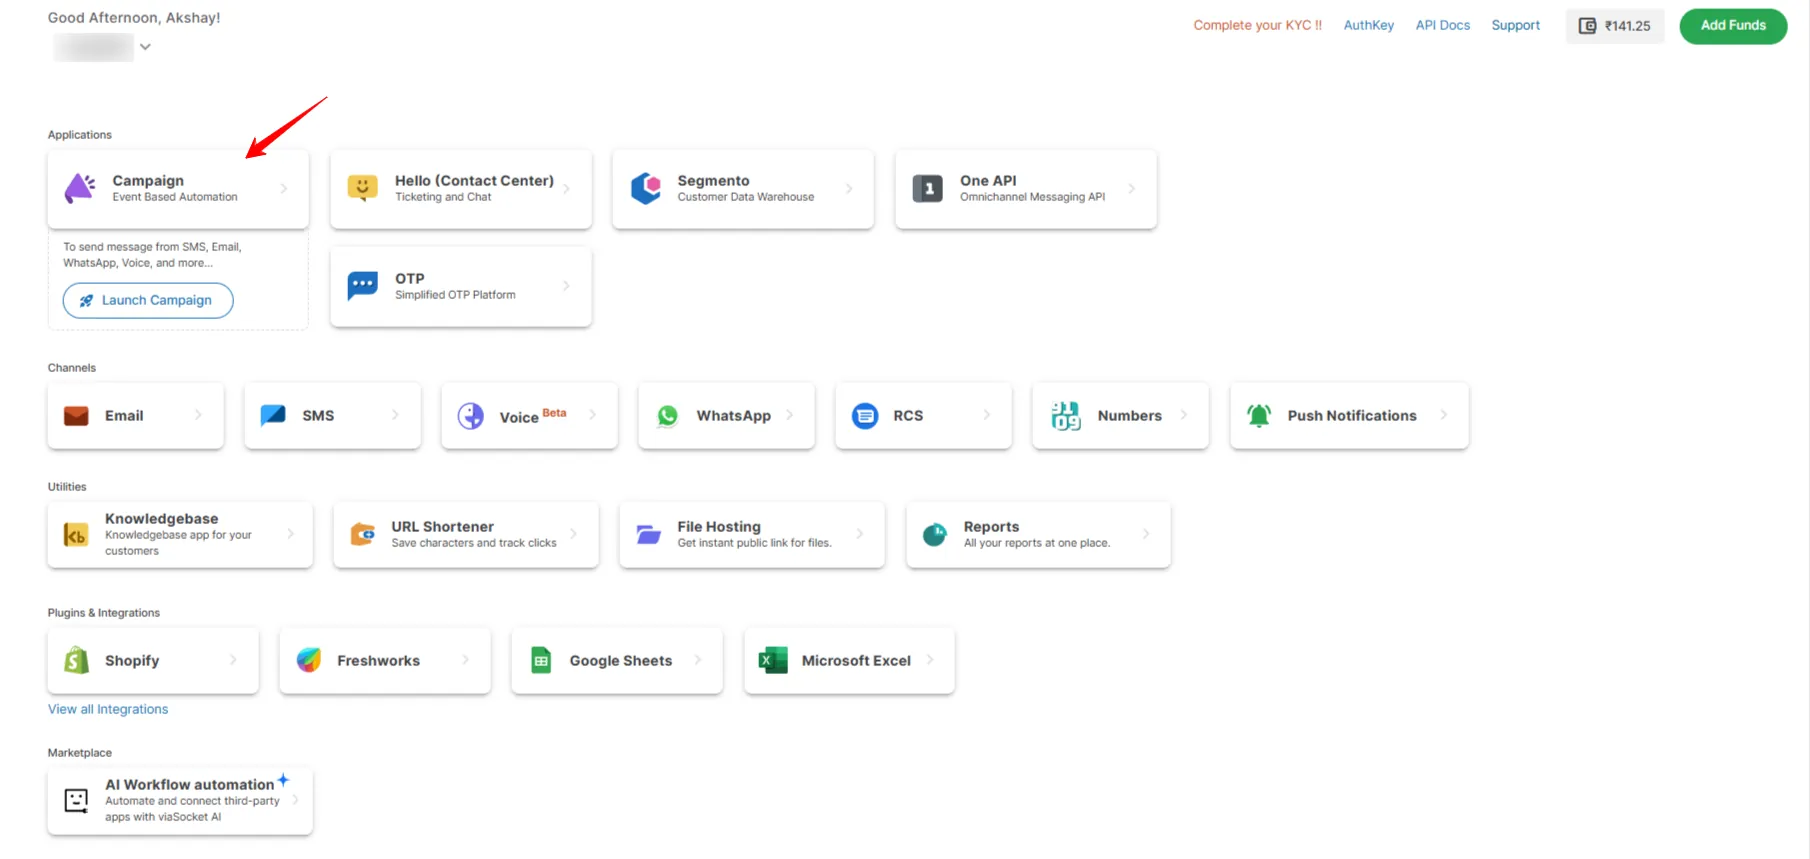Select the SMS channel label
The width and height of the screenshot is (1810, 859).
(318, 416)
